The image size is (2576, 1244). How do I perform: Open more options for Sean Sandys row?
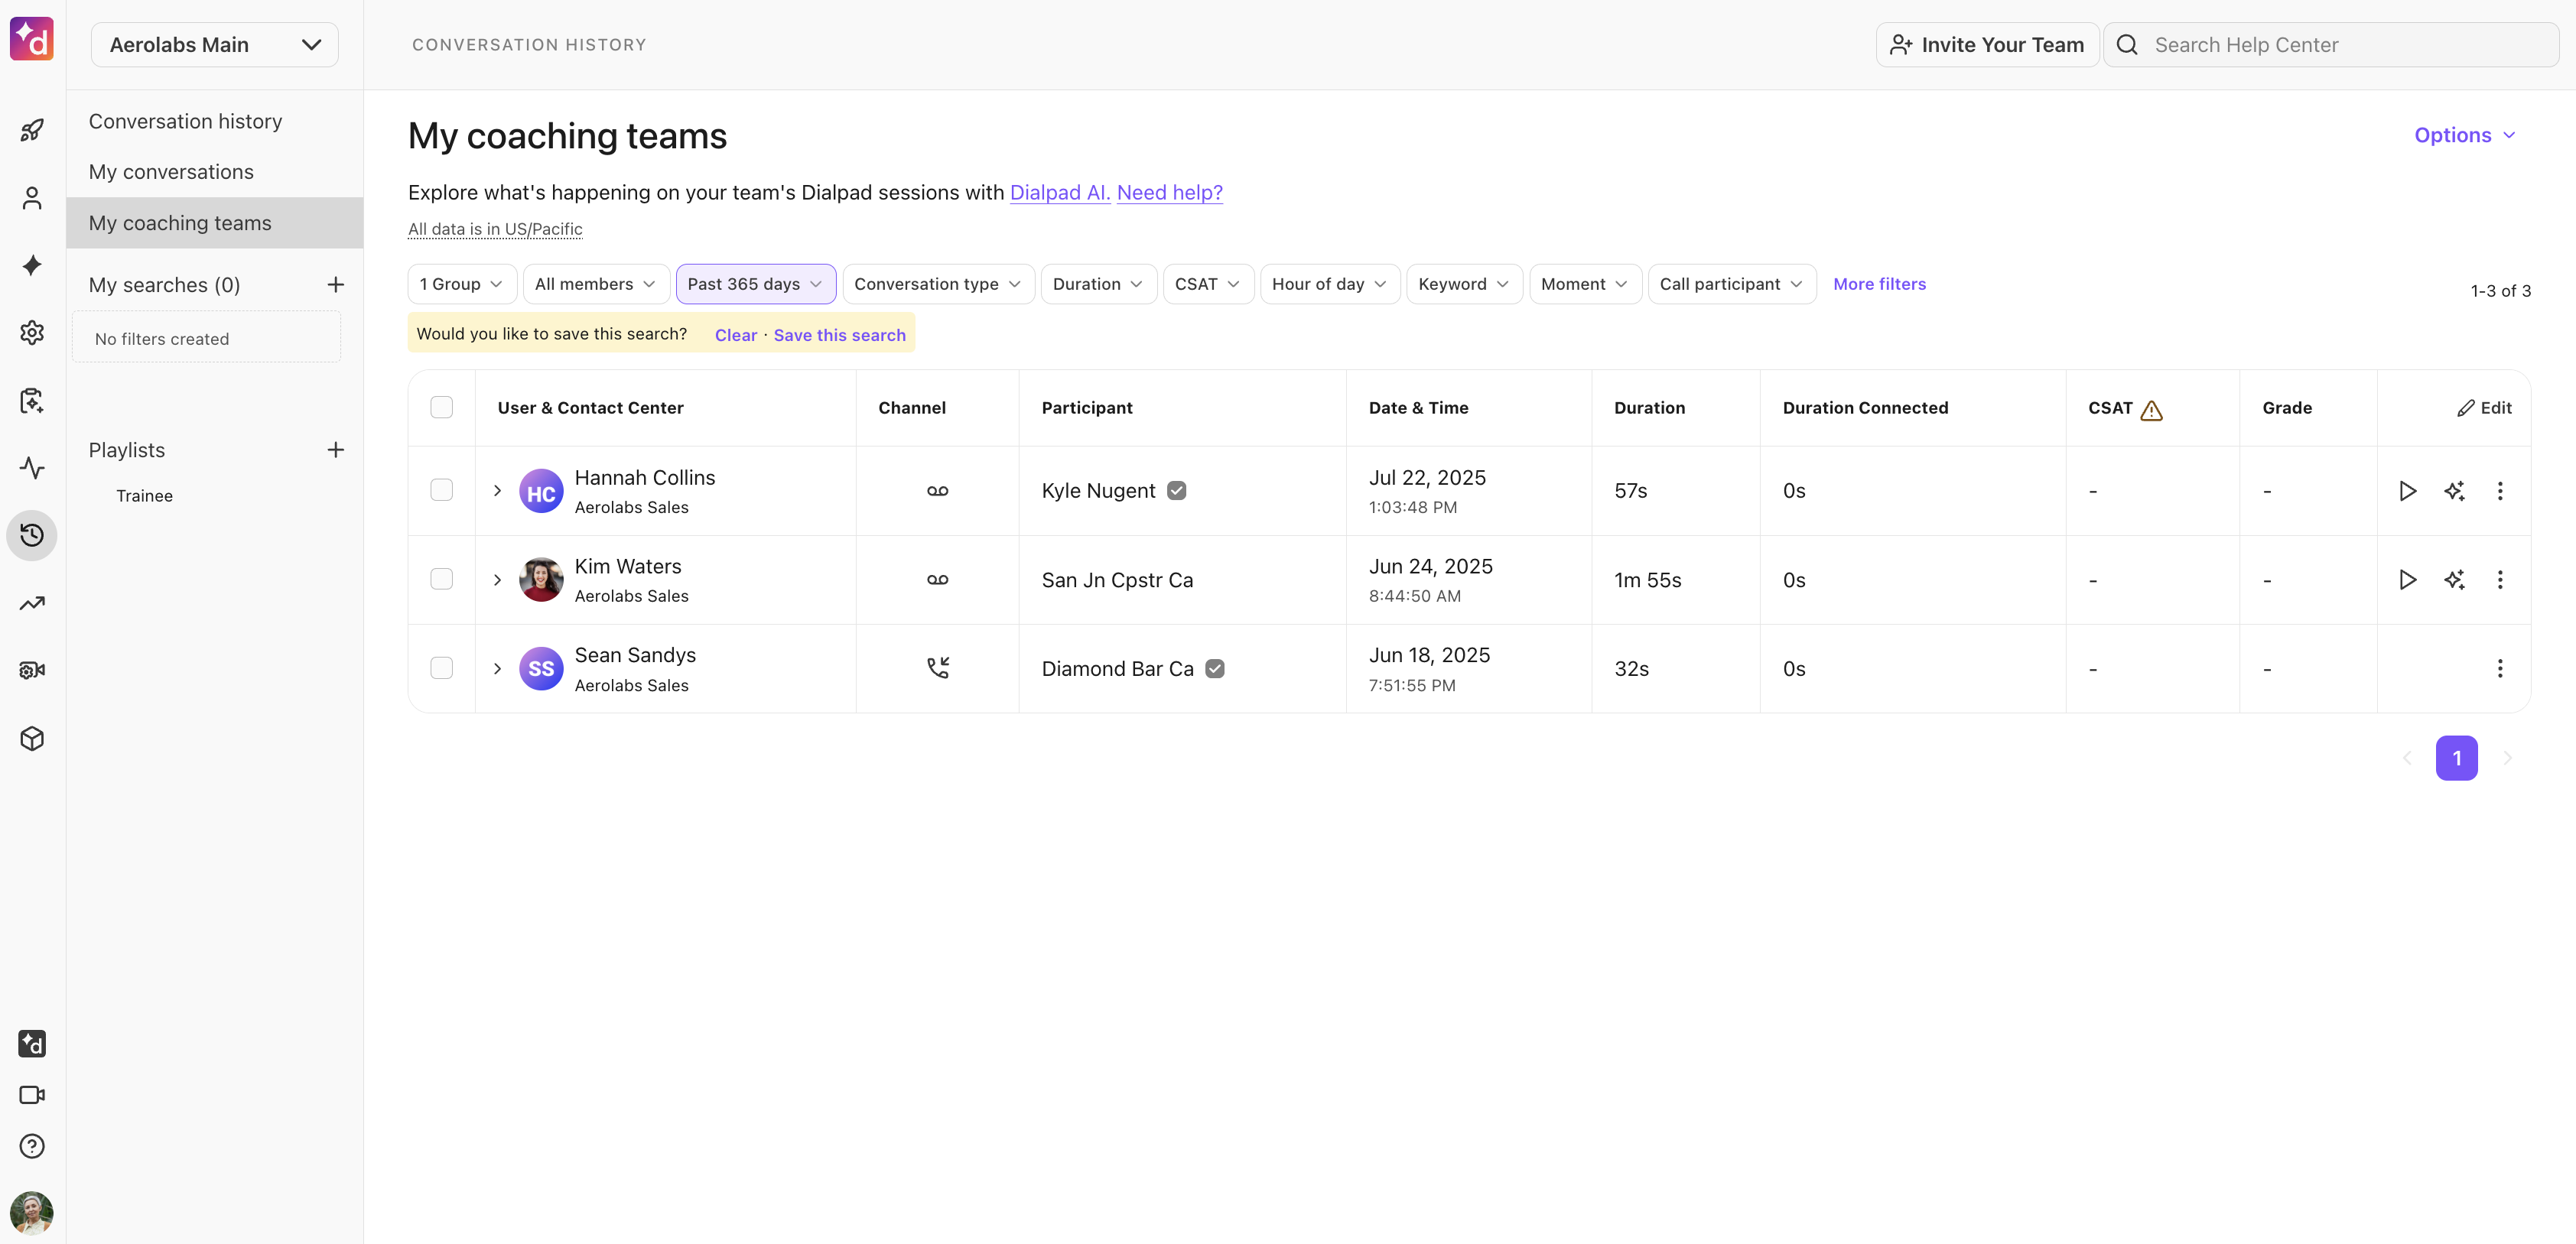(x=2500, y=669)
